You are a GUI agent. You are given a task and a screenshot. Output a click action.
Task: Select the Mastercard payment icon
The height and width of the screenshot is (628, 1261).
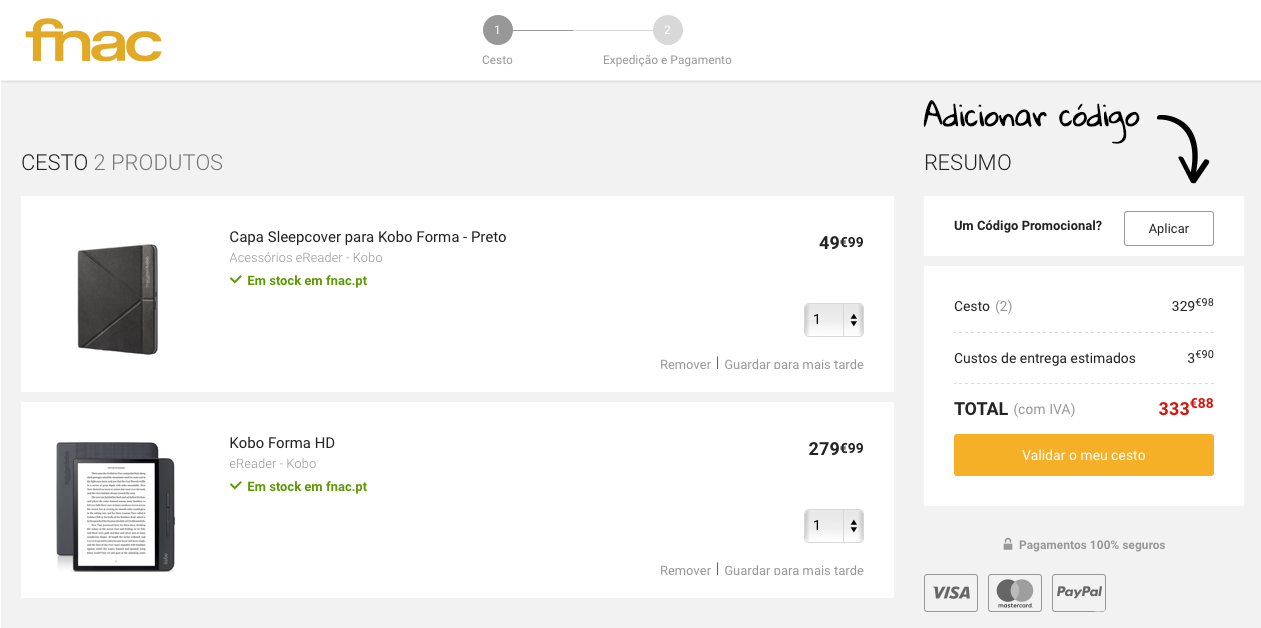tap(1015, 592)
